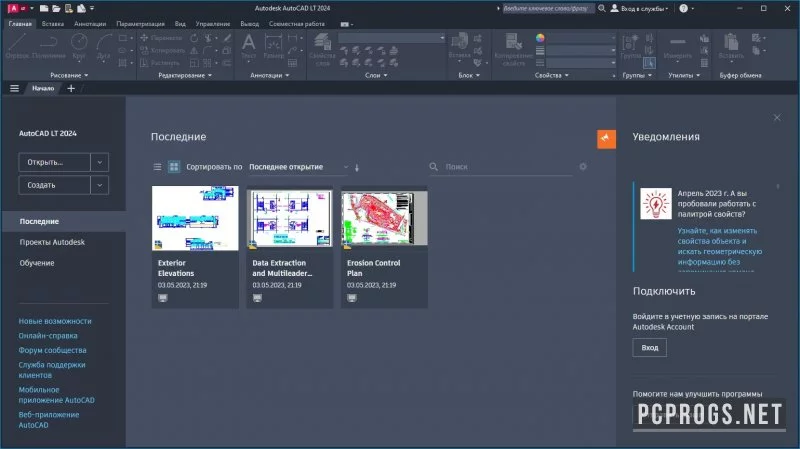The height and width of the screenshot is (449, 800).
Task: Switch recent files to list view
Action: [x=157, y=167]
